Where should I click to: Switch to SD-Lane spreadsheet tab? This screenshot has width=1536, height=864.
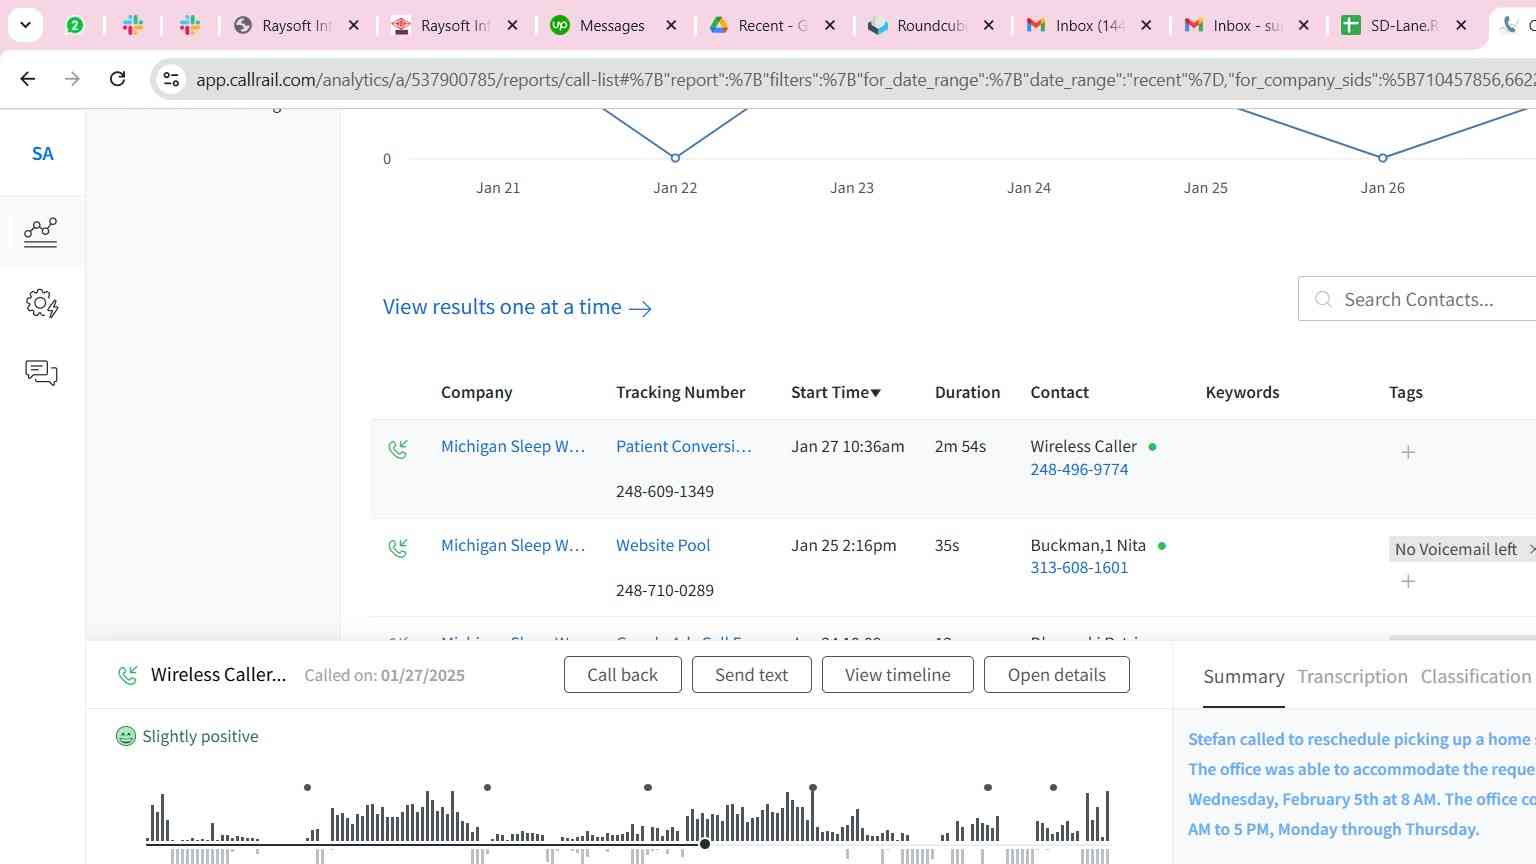pos(1404,26)
